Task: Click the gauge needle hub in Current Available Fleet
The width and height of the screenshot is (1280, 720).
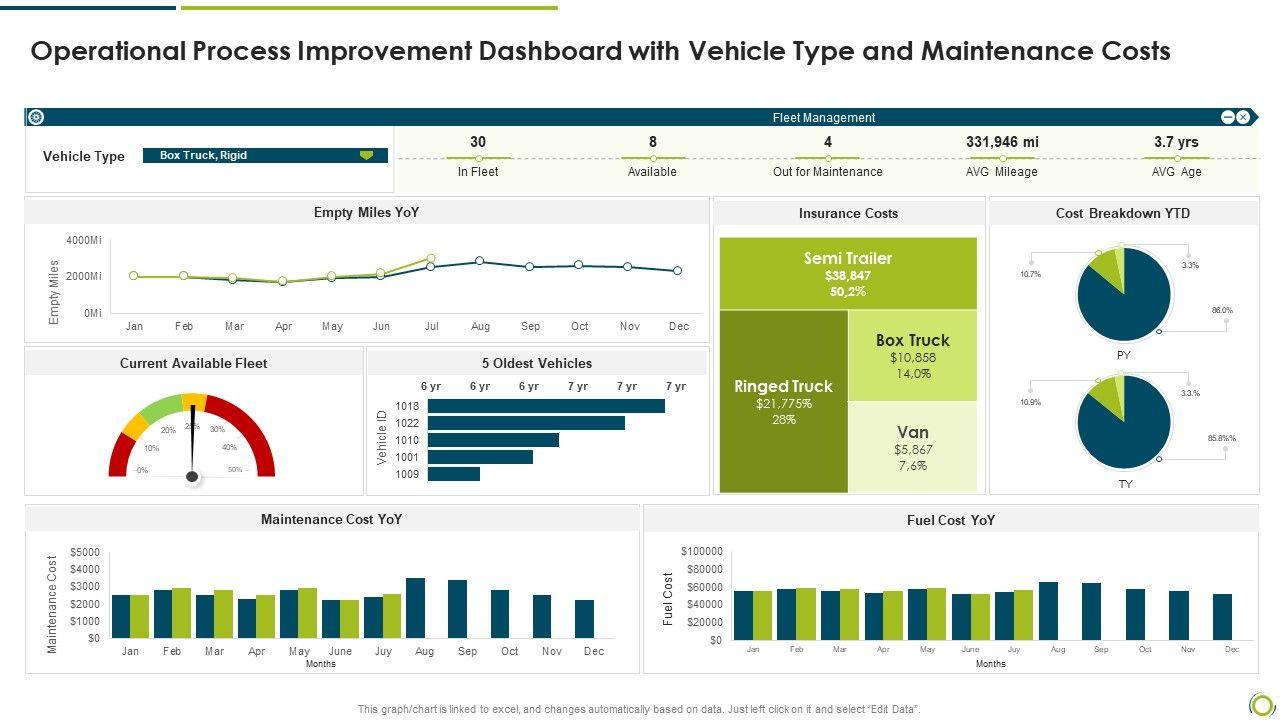Action: coord(192,477)
